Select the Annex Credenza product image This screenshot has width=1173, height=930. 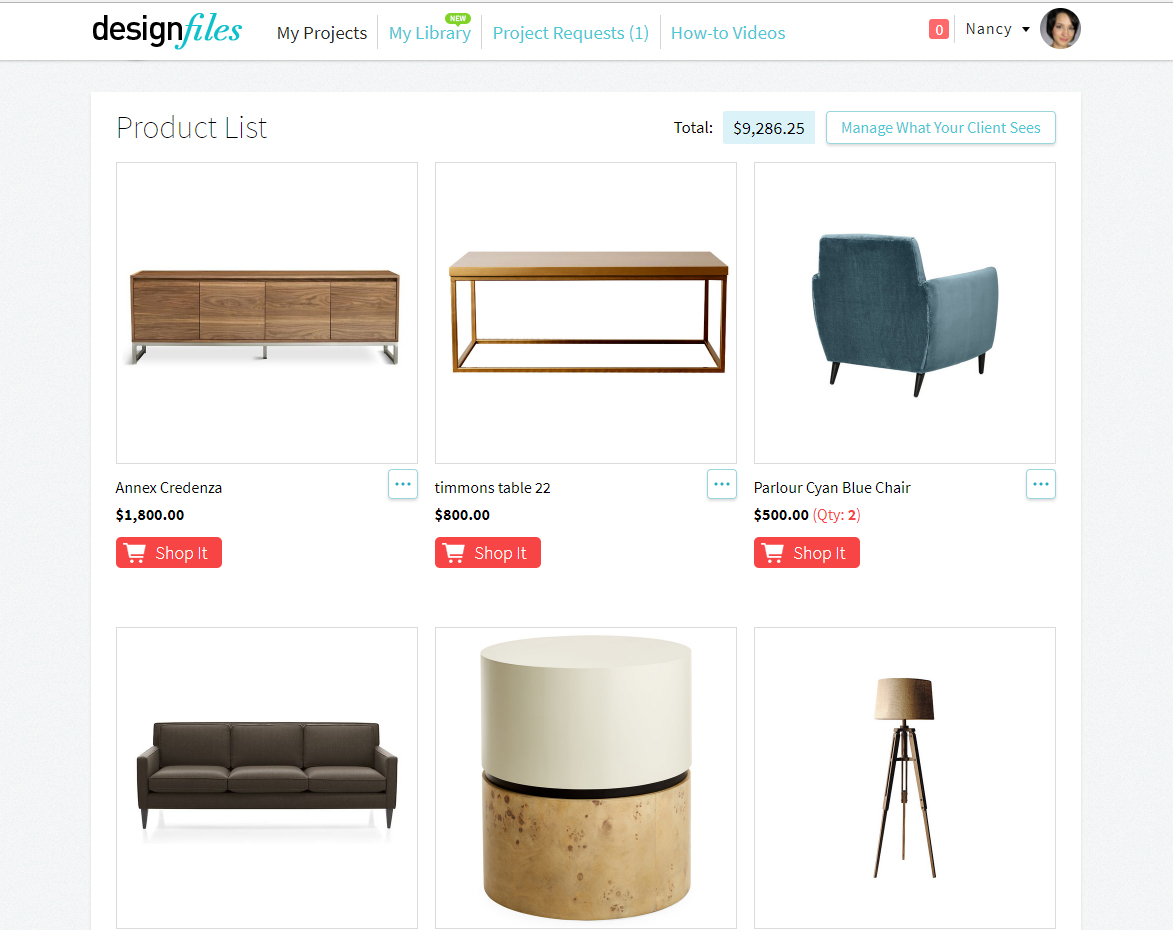[266, 313]
